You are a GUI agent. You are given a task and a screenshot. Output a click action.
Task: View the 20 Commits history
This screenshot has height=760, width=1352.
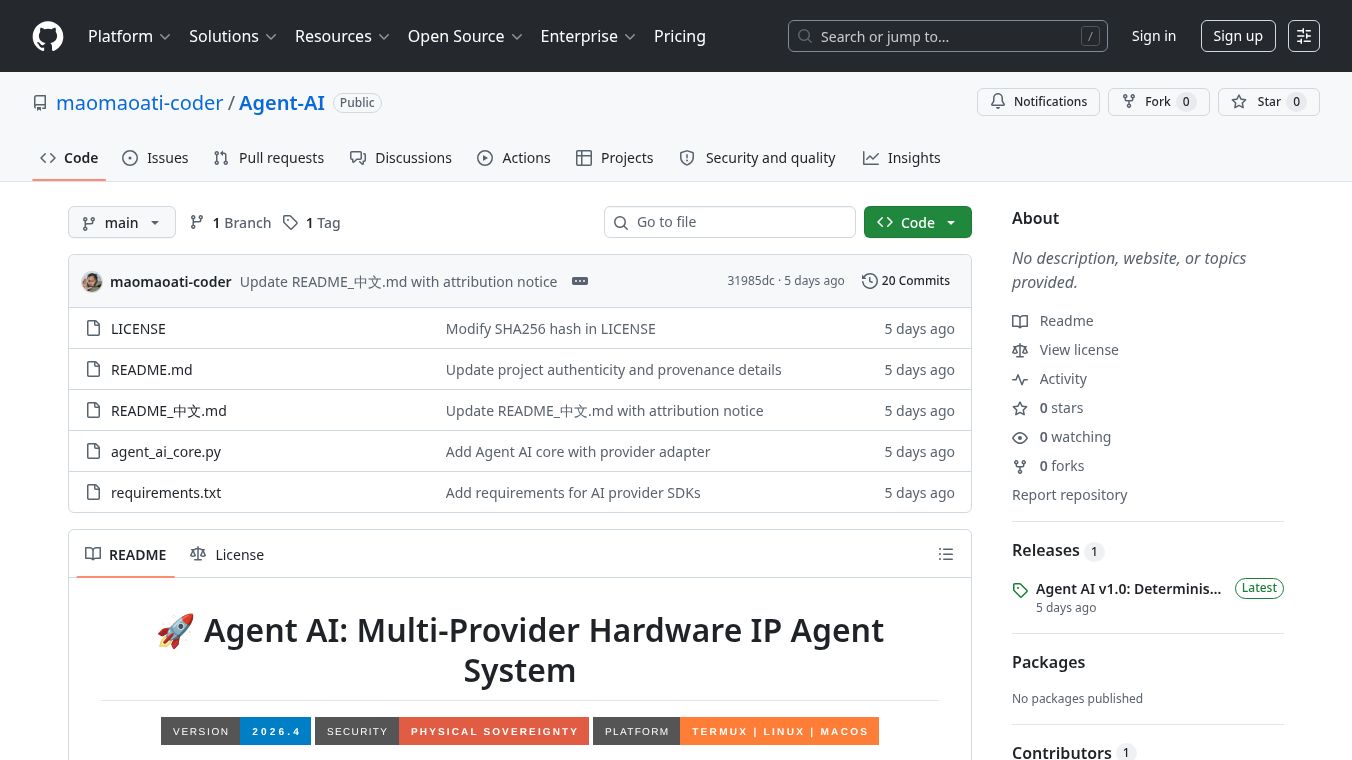[906, 281]
